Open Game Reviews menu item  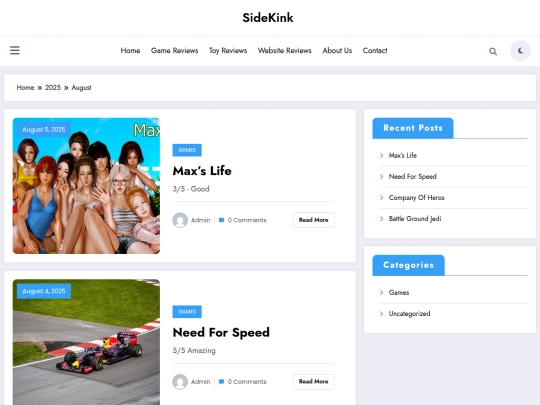tap(174, 51)
